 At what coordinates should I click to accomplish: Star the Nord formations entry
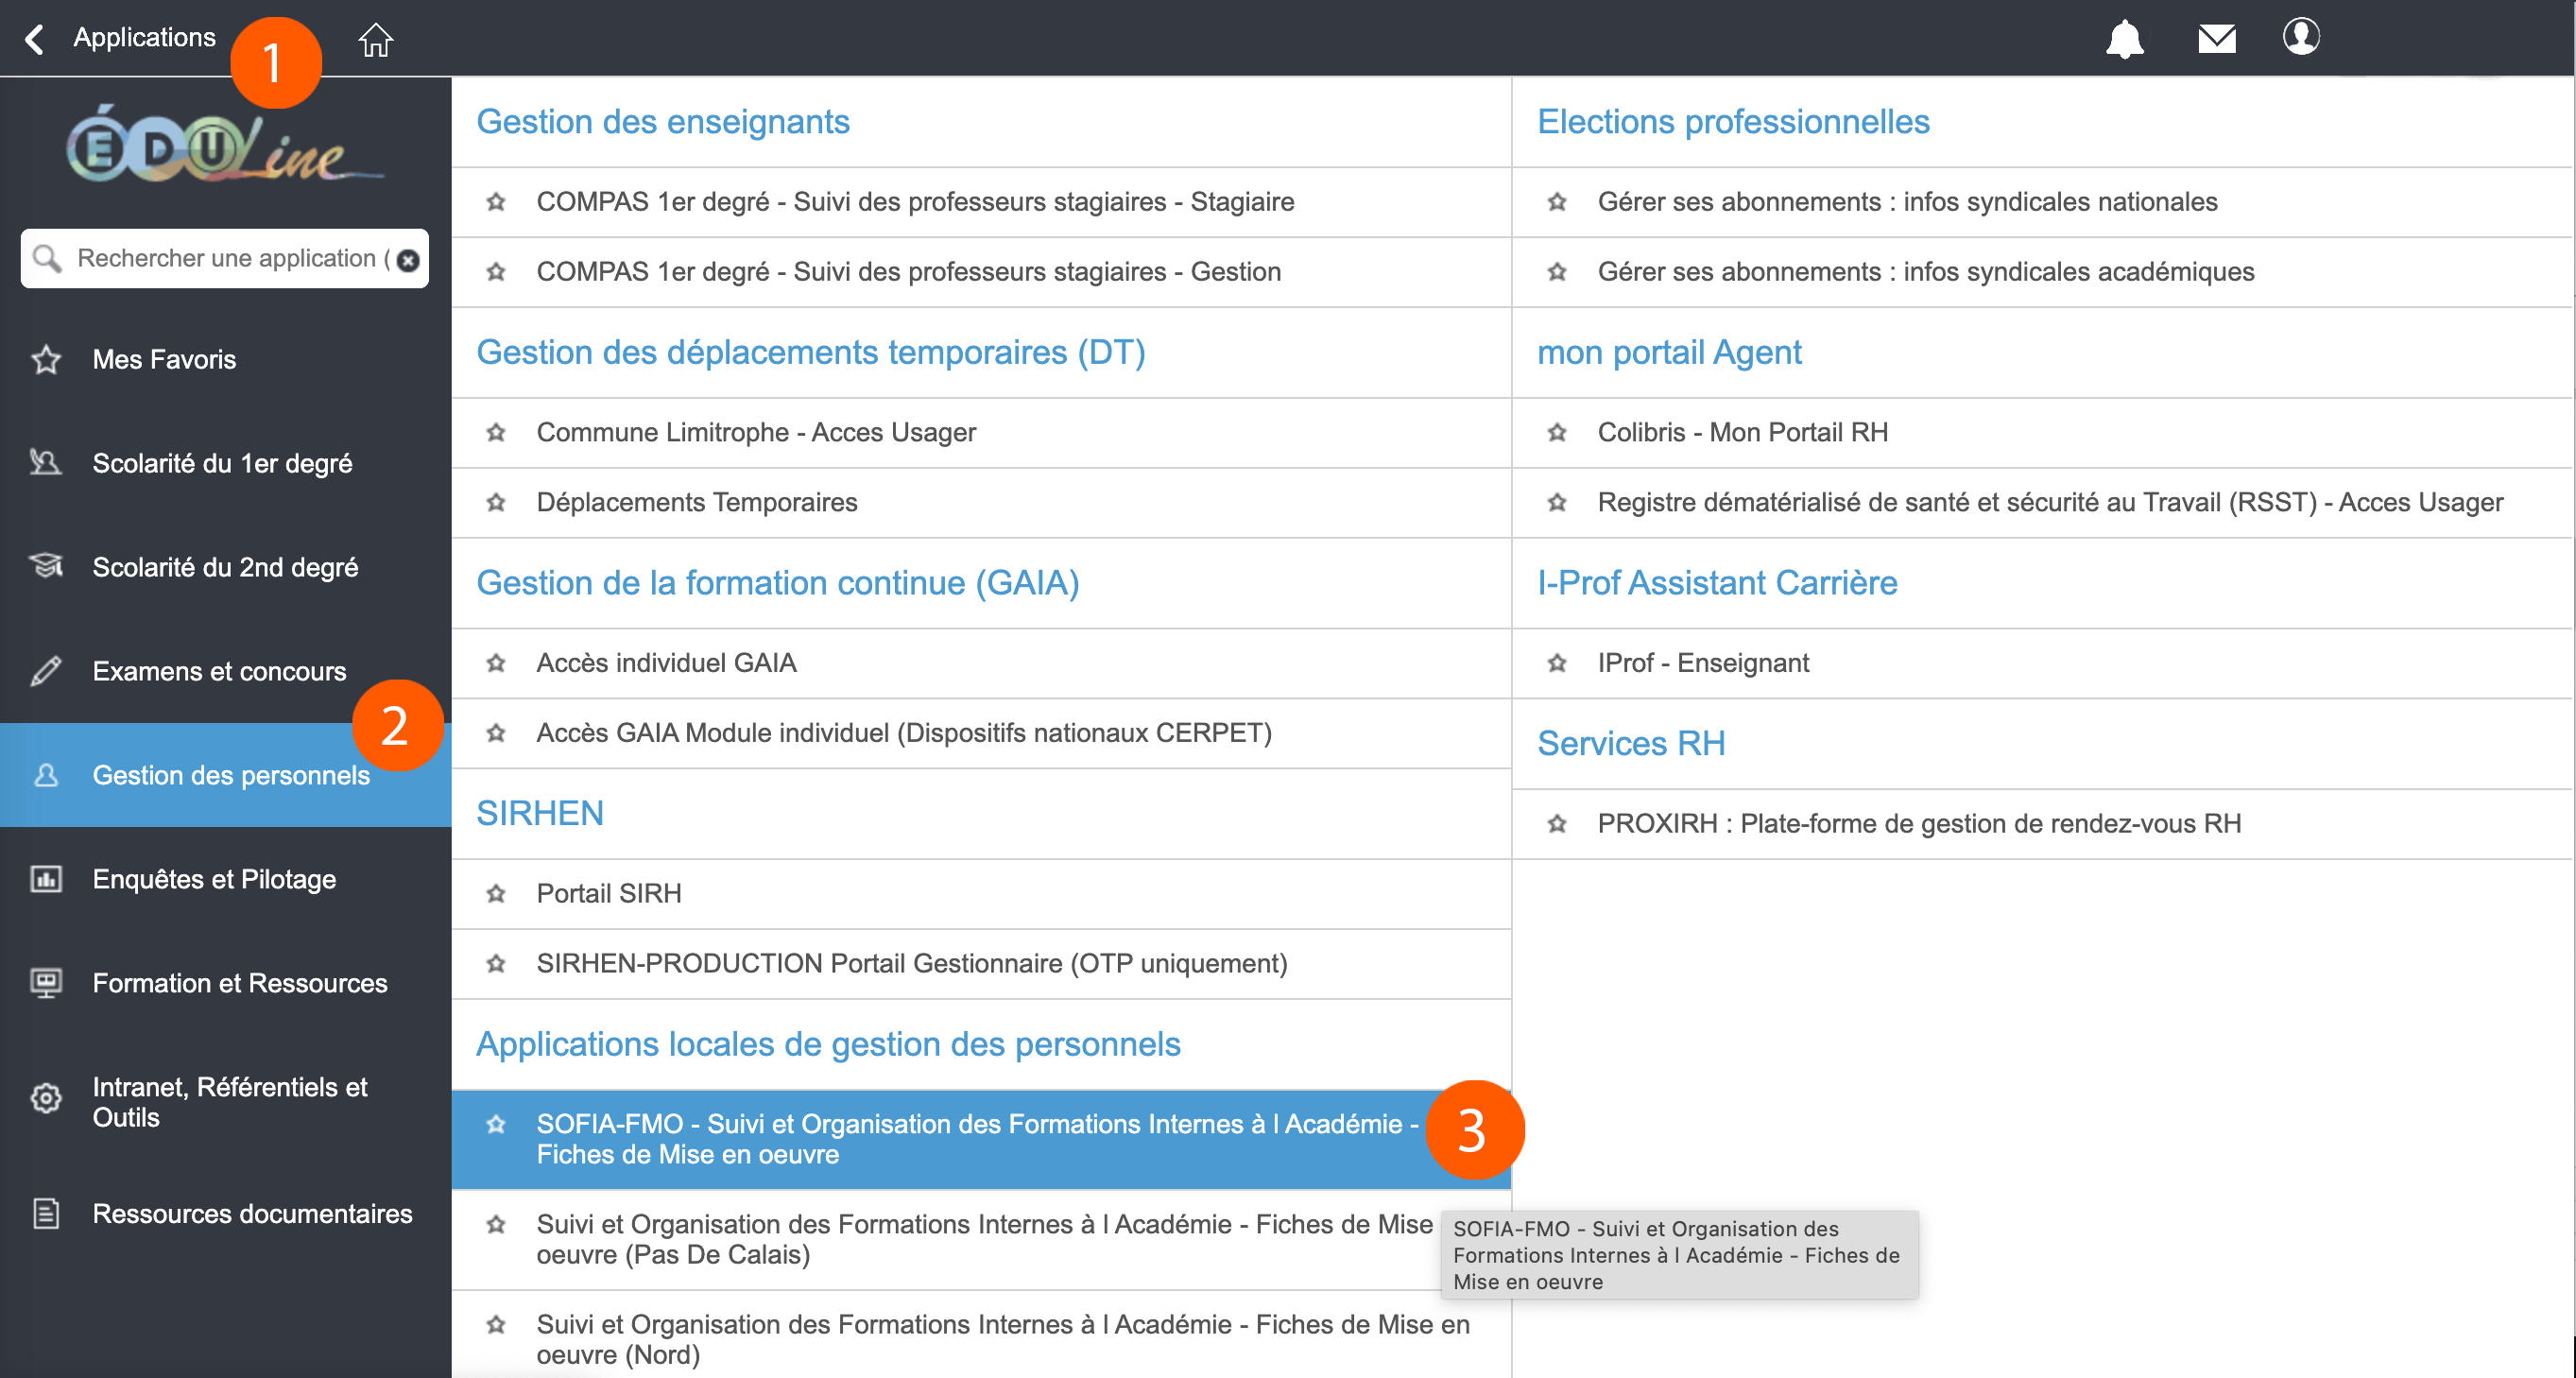tap(496, 1325)
